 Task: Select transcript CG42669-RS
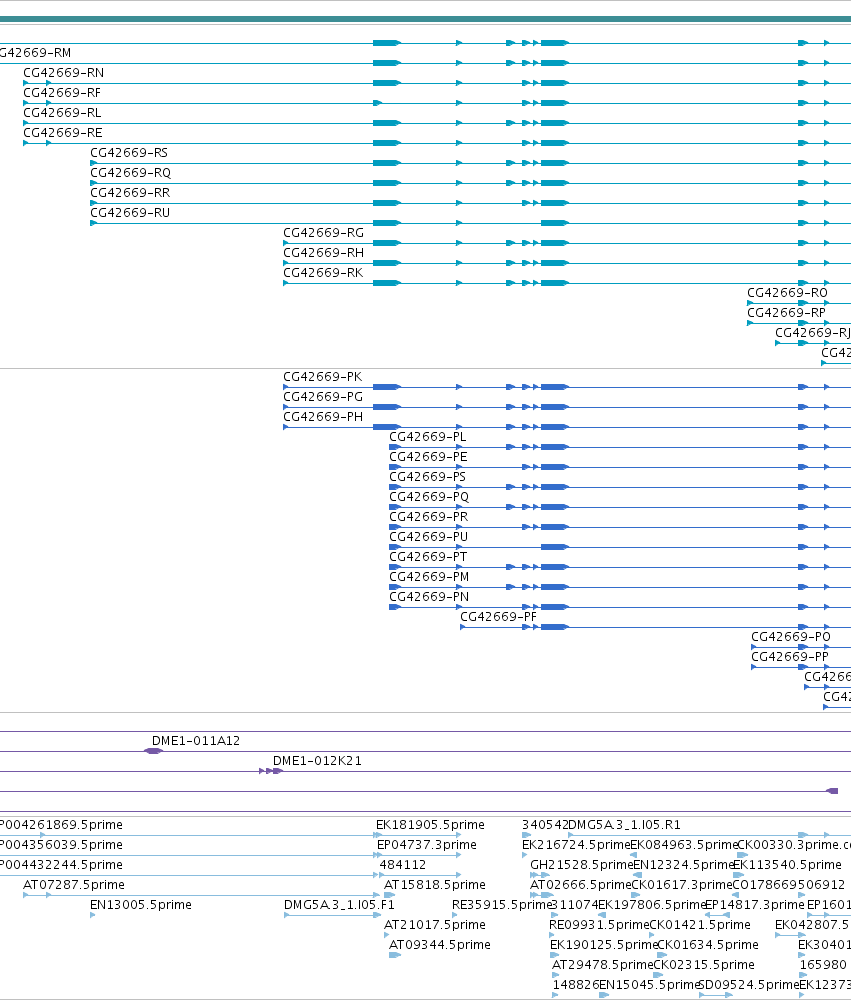(129, 153)
